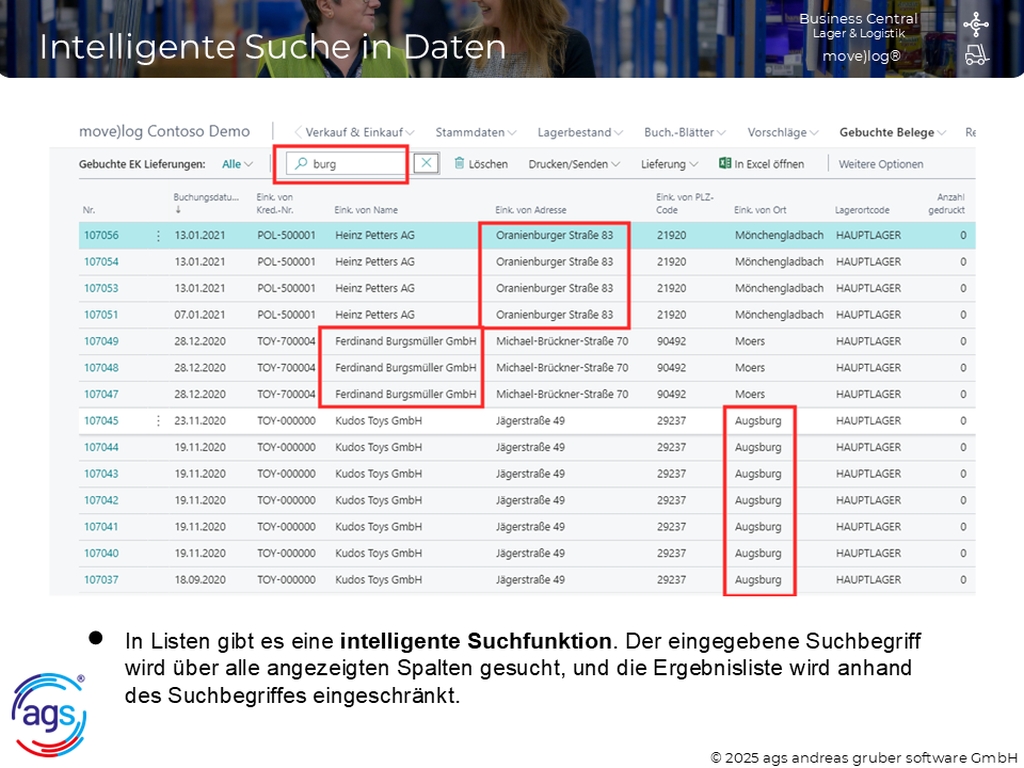Open delivery number 107041
The width and height of the screenshot is (1024, 768).
click(101, 527)
